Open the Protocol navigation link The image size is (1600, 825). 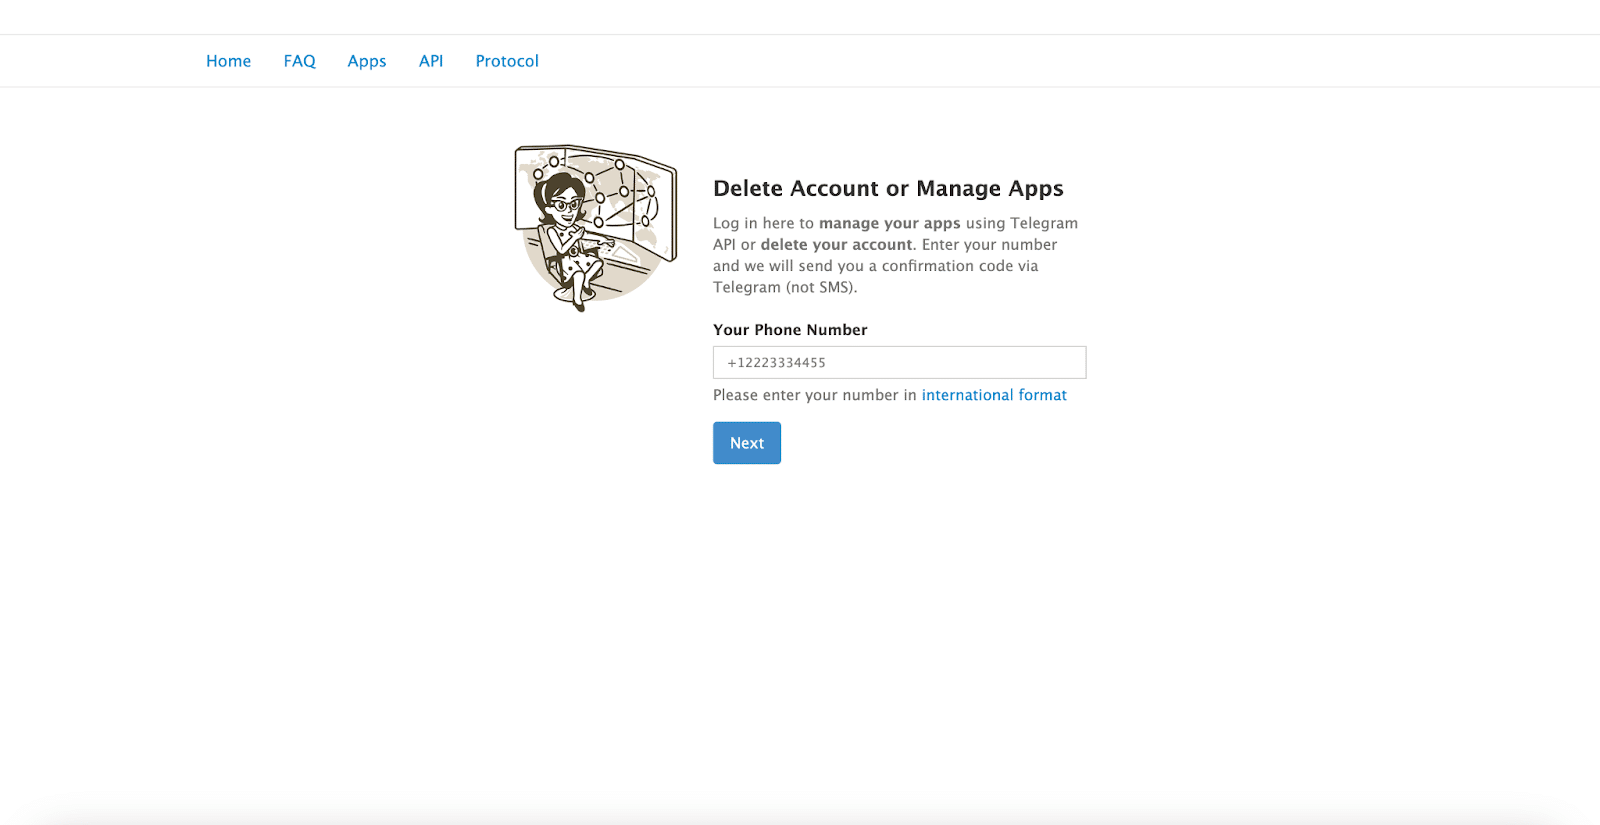pos(507,61)
